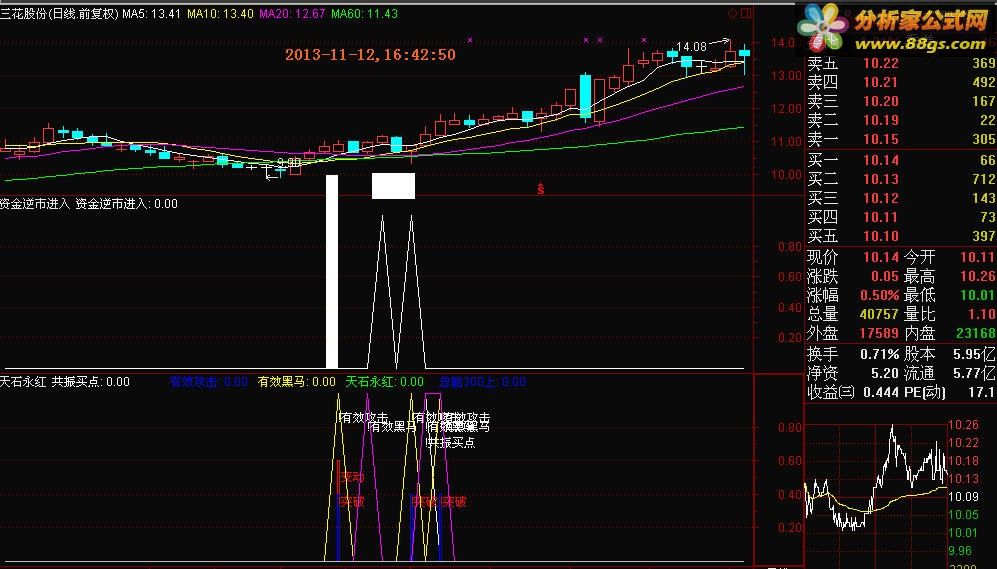The height and width of the screenshot is (569, 997).
Task: Click the 量比 value 1.10
Action: click(982, 314)
